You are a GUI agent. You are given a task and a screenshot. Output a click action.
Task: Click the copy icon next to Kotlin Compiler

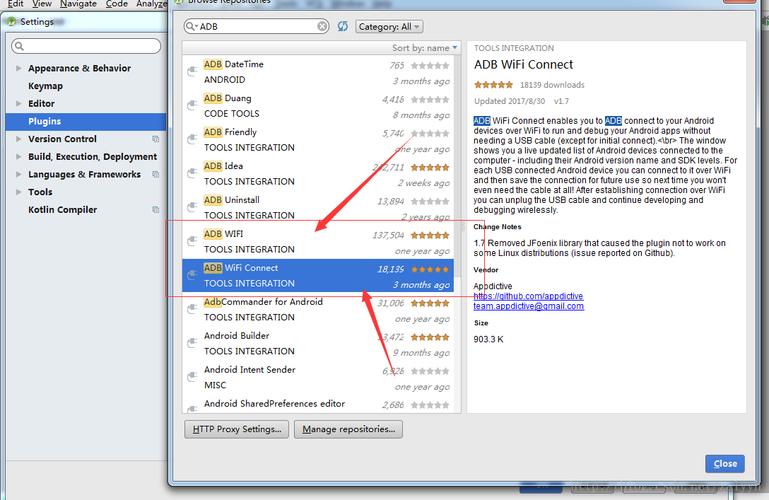pyautogui.click(x=155, y=209)
